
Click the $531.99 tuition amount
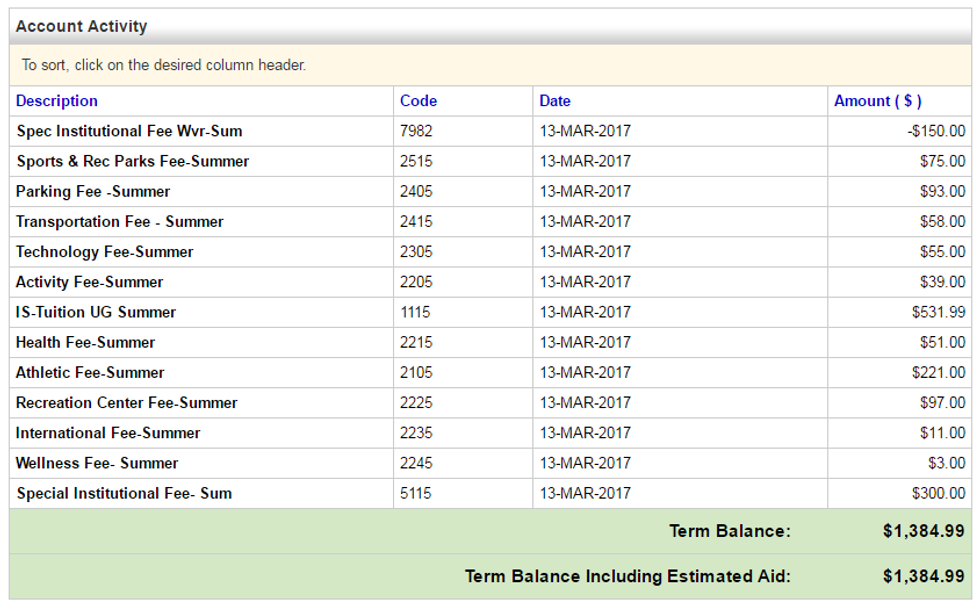click(x=938, y=312)
